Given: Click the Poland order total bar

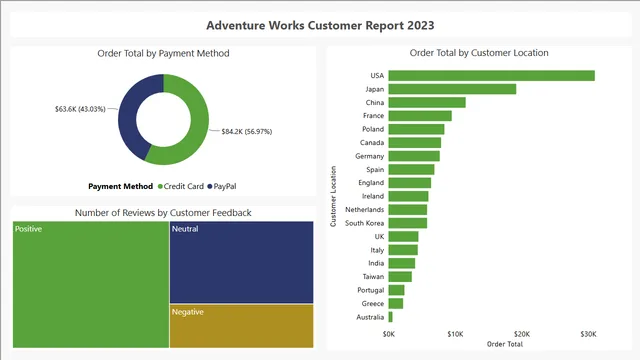Looking at the screenshot, I should pos(416,129).
